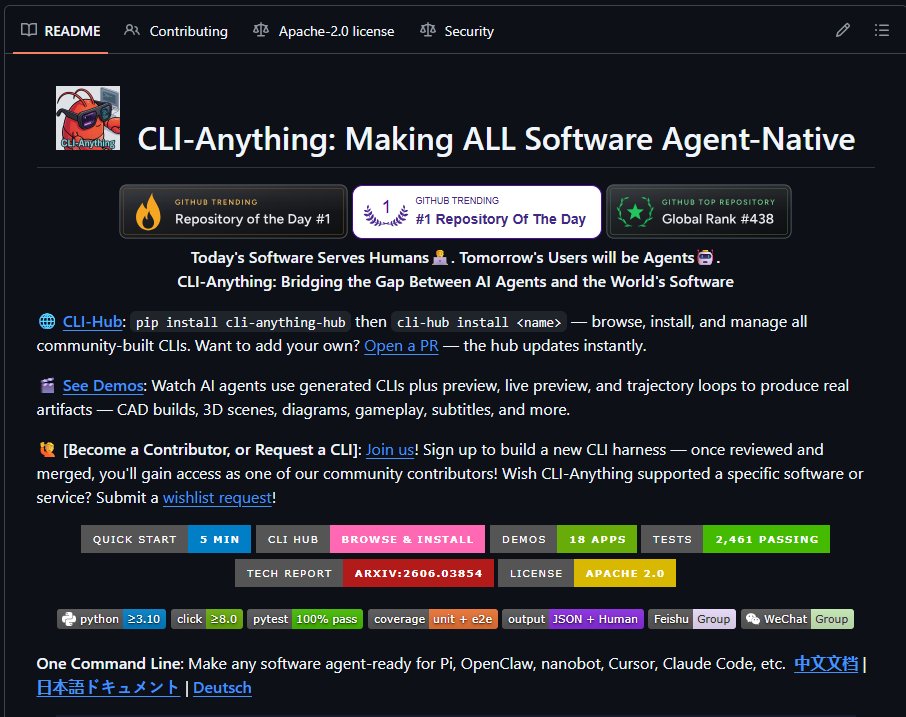This screenshot has height=717, width=906.
Task: Click the Repository of the Day #1 flame badge
Action: tap(233, 211)
